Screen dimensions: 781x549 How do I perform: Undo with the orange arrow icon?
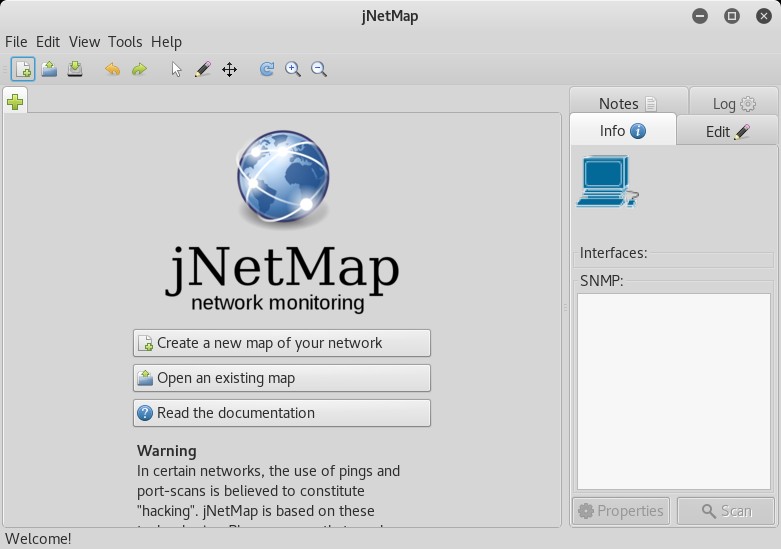(x=113, y=69)
